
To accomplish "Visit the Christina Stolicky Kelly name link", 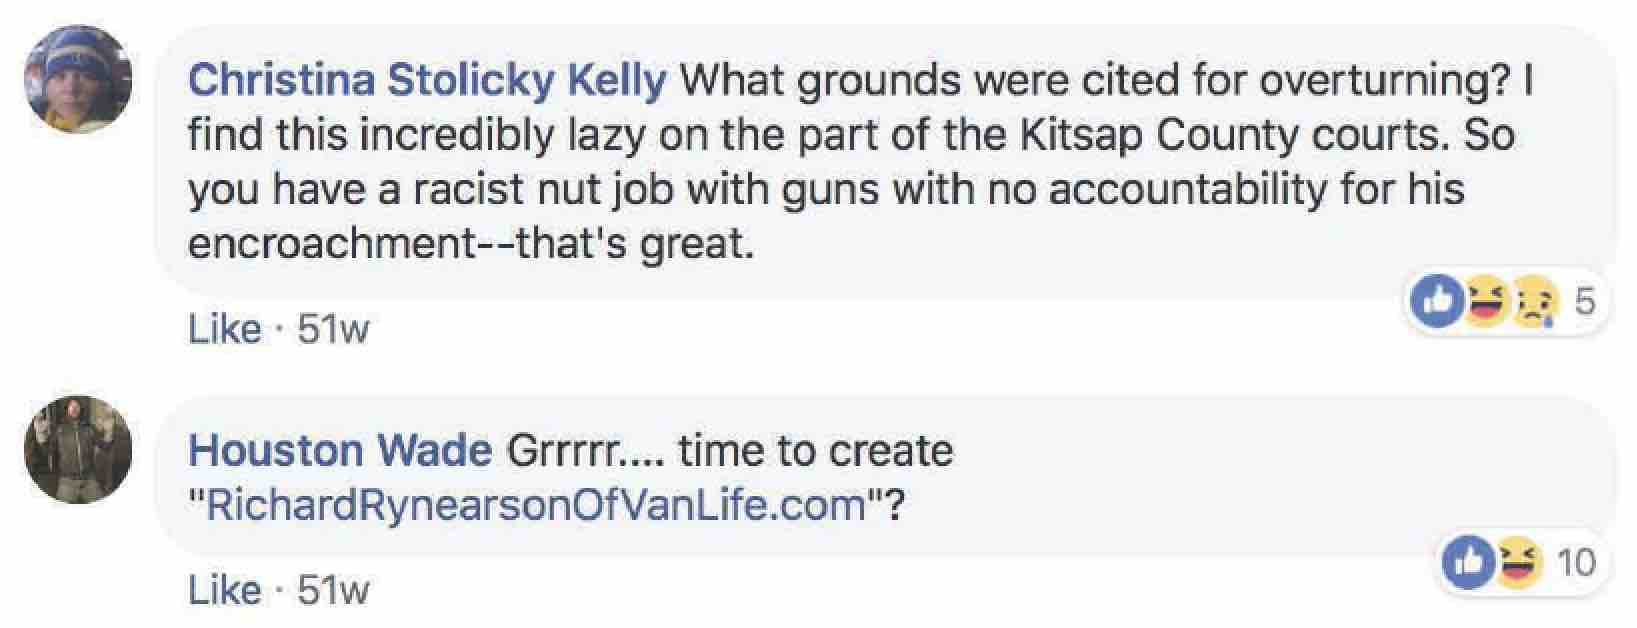I will coord(427,80).
